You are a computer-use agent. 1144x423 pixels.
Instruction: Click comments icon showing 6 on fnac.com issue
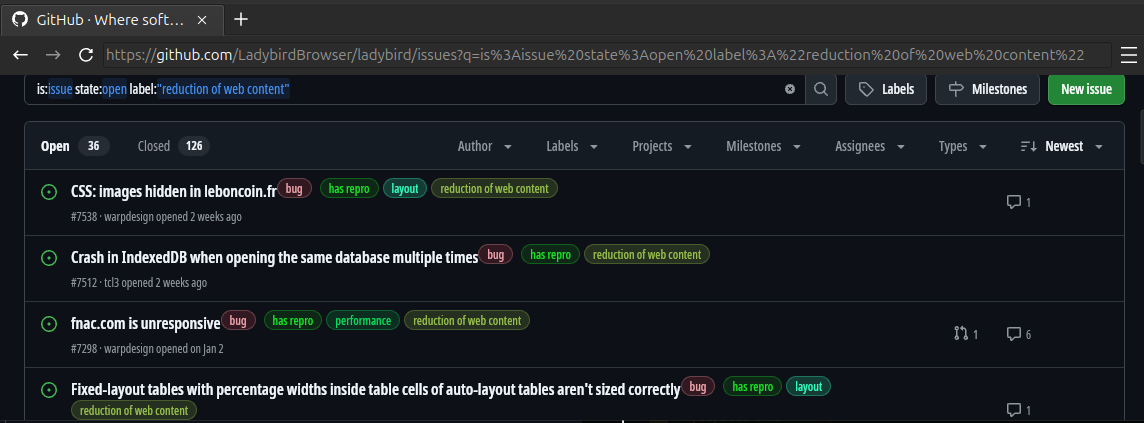click(1013, 334)
